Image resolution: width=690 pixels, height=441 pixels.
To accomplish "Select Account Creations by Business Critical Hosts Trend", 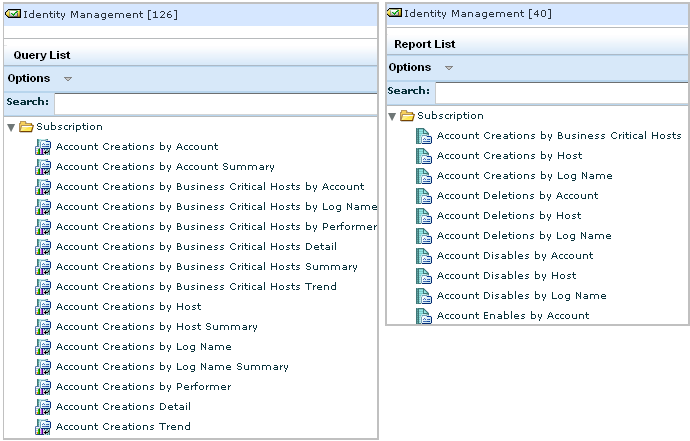I will [x=196, y=287].
